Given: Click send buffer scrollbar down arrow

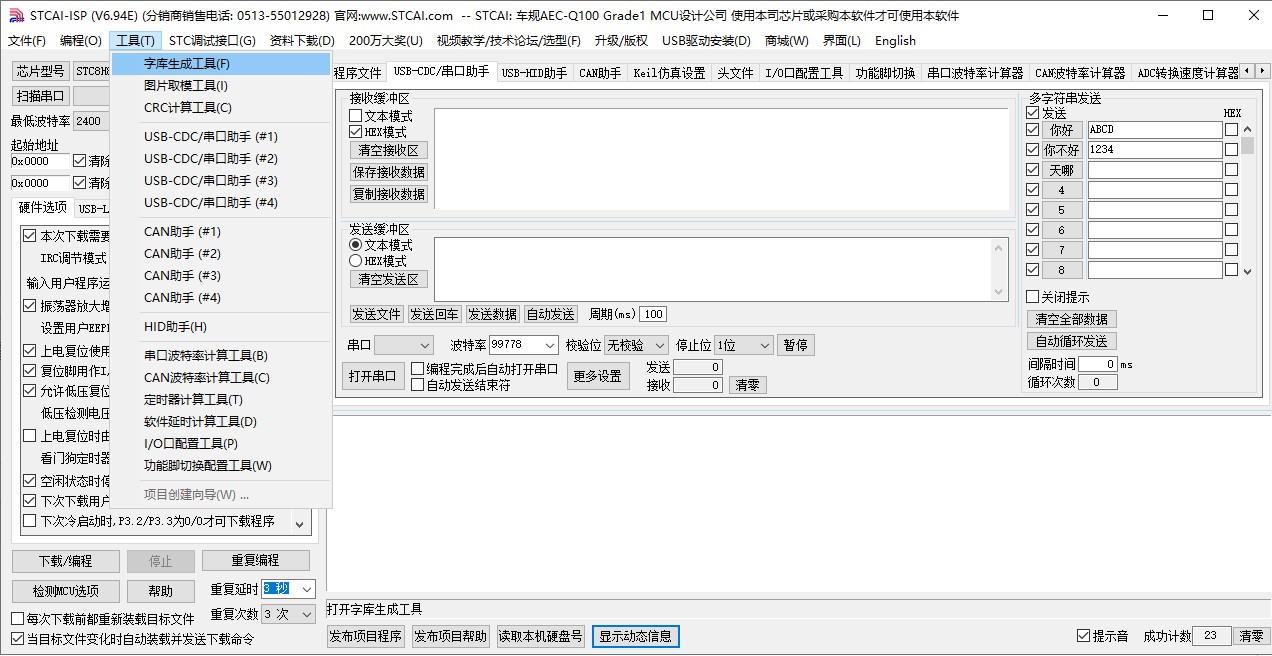Looking at the screenshot, I should pyautogui.click(x=997, y=292).
